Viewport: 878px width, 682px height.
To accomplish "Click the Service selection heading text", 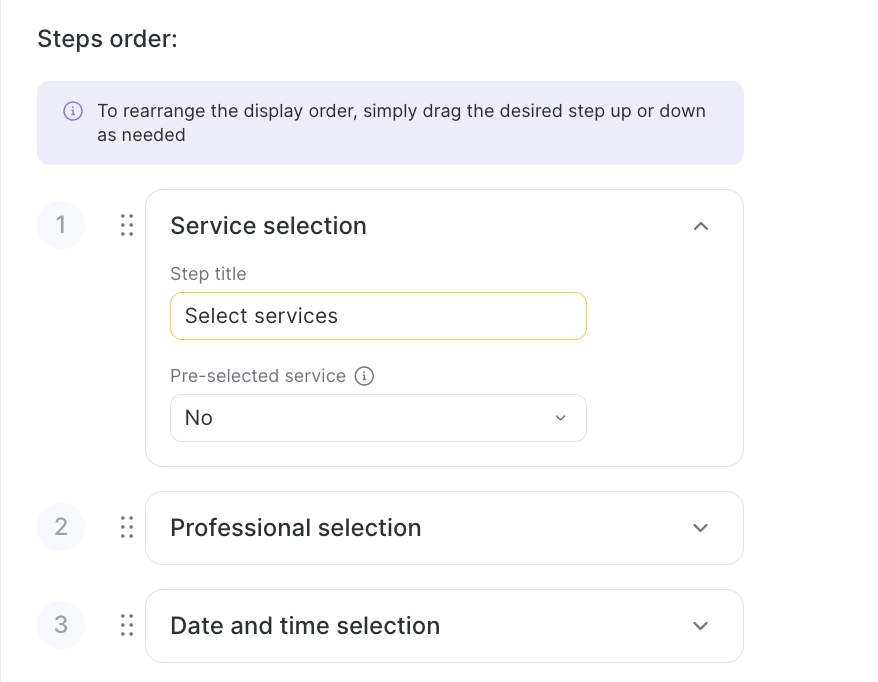I will tap(268, 226).
